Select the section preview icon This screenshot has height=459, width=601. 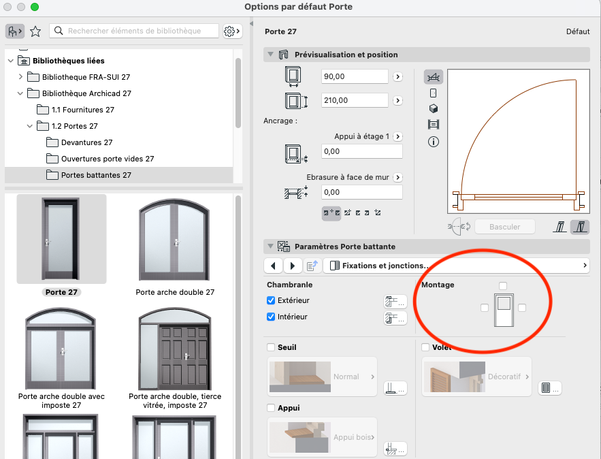click(433, 125)
